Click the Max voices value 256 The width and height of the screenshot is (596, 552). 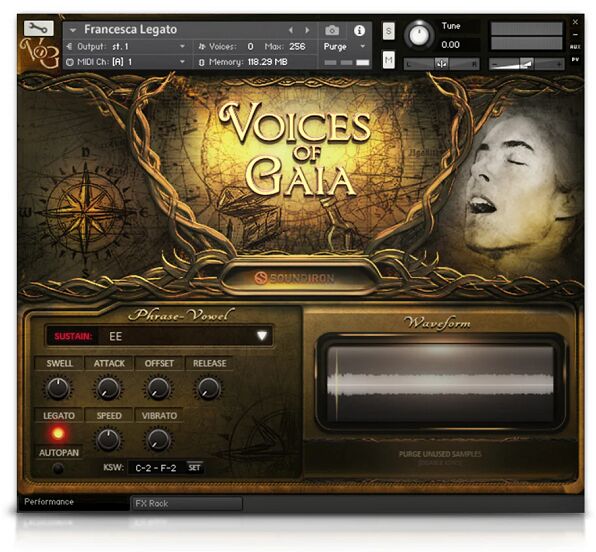coord(297,47)
